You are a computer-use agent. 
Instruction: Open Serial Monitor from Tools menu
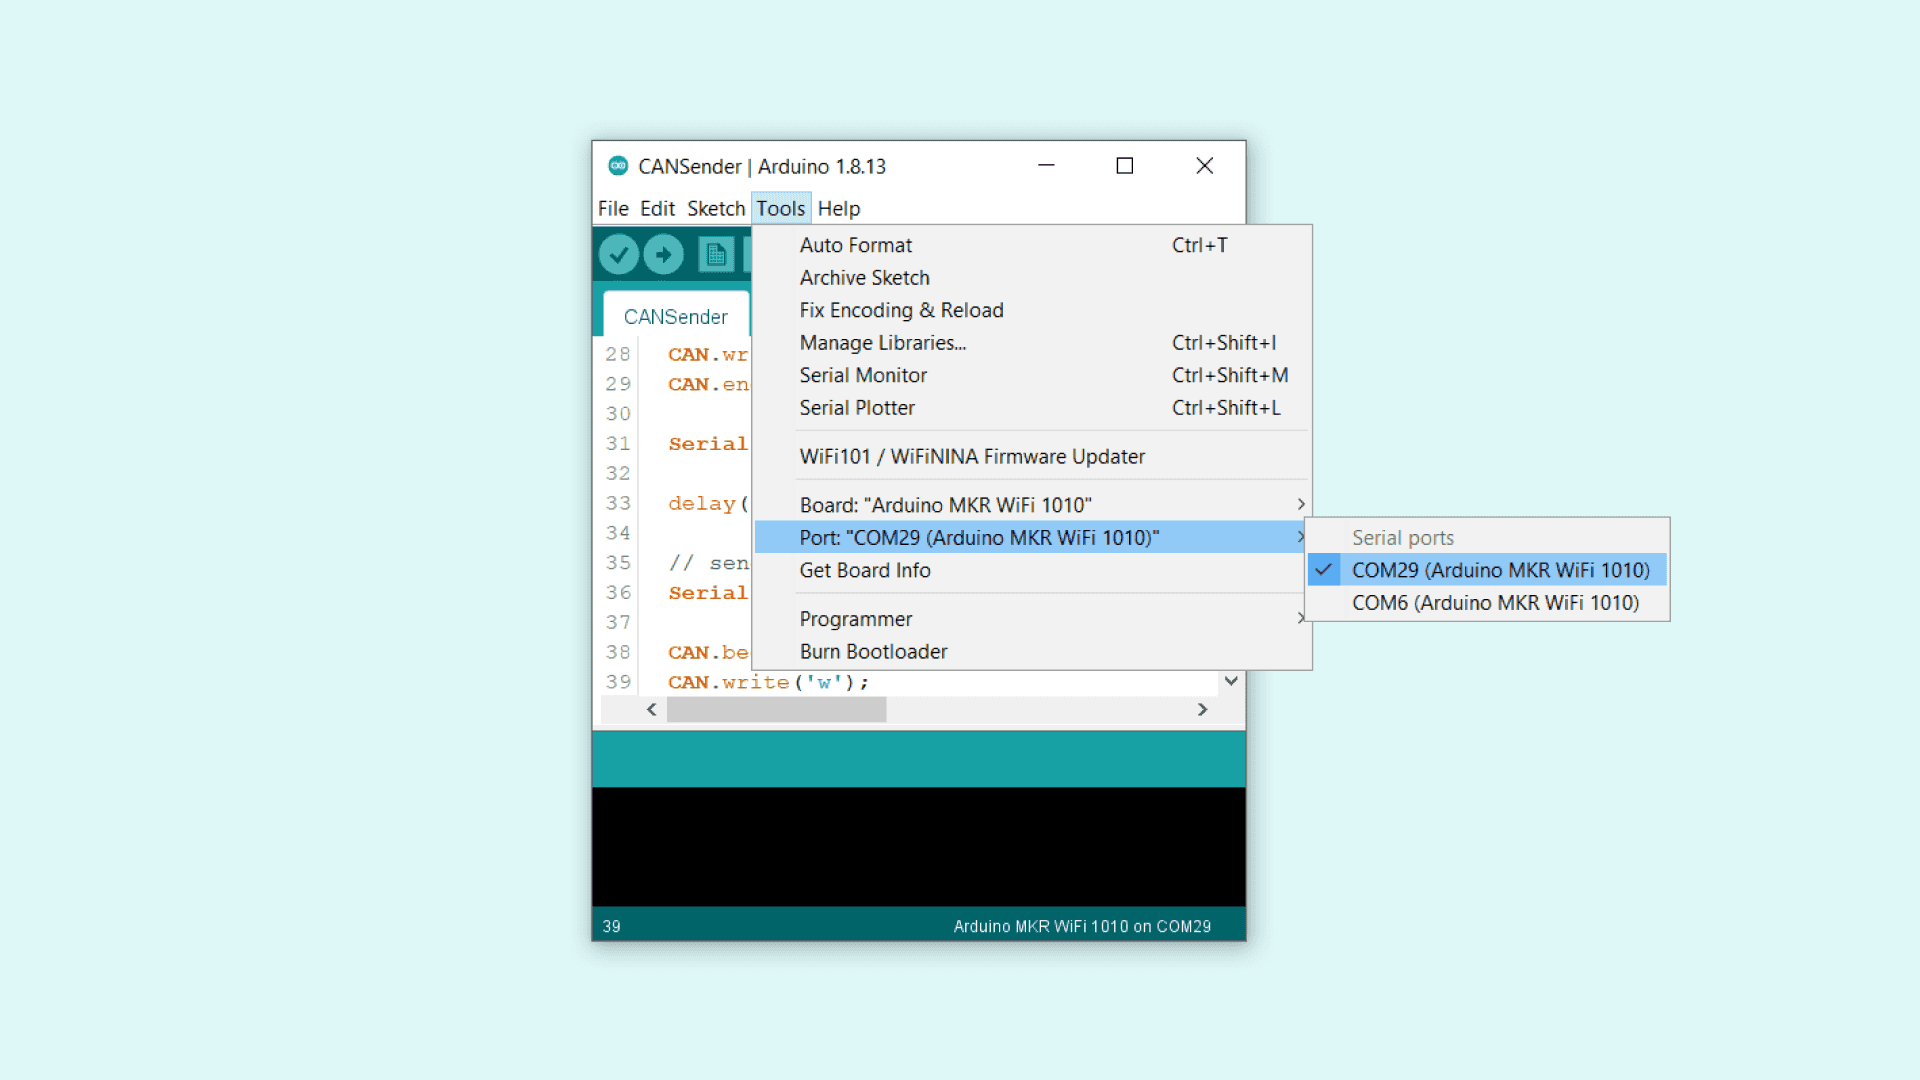pyautogui.click(x=863, y=375)
